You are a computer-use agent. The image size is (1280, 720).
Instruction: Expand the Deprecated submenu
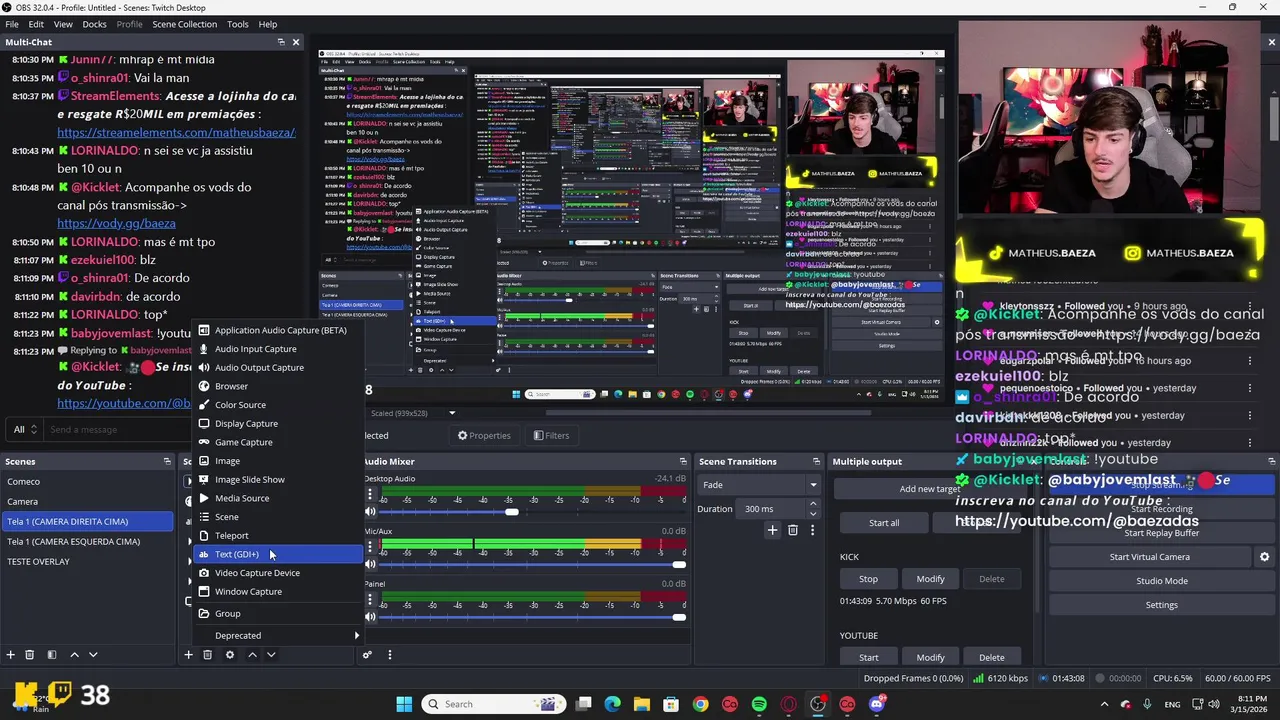278,636
